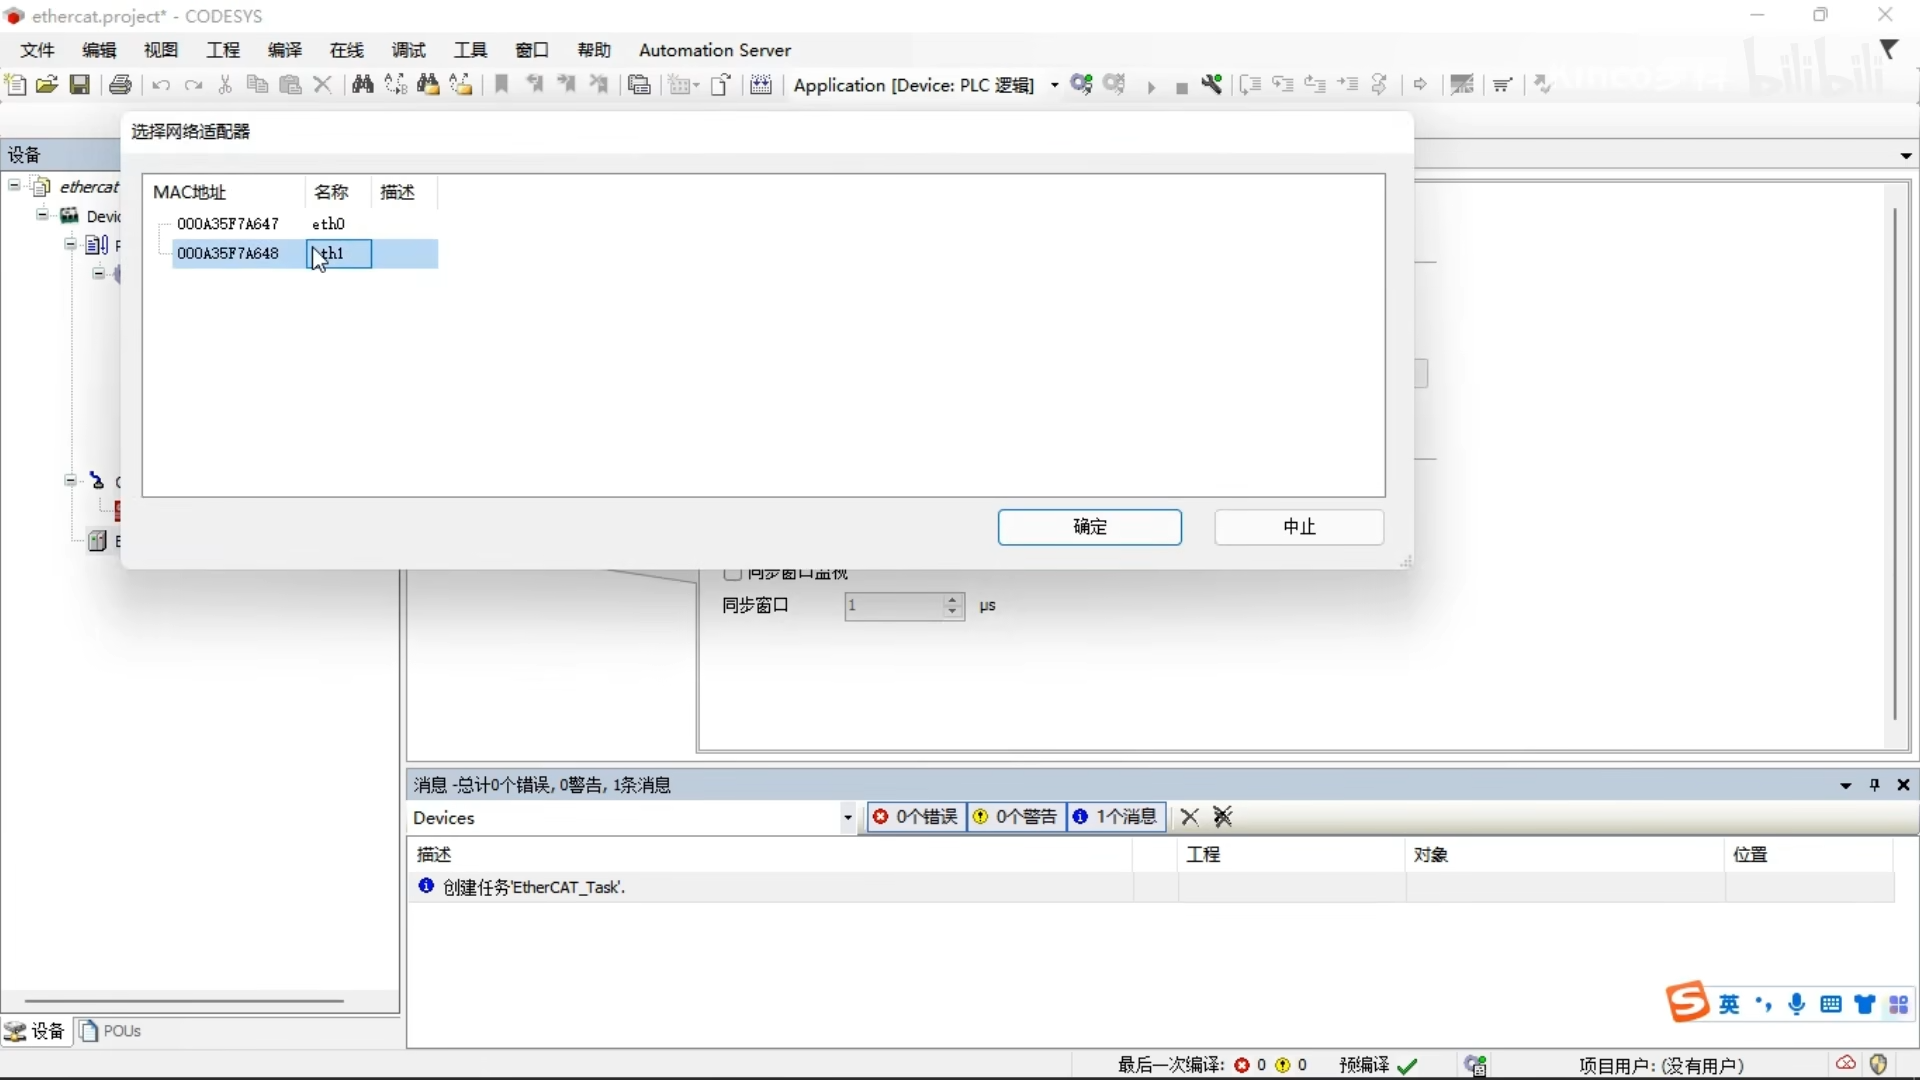The image size is (1920, 1080).
Task: Toggle the 1个消息 messages filter button
Action: (1116, 817)
